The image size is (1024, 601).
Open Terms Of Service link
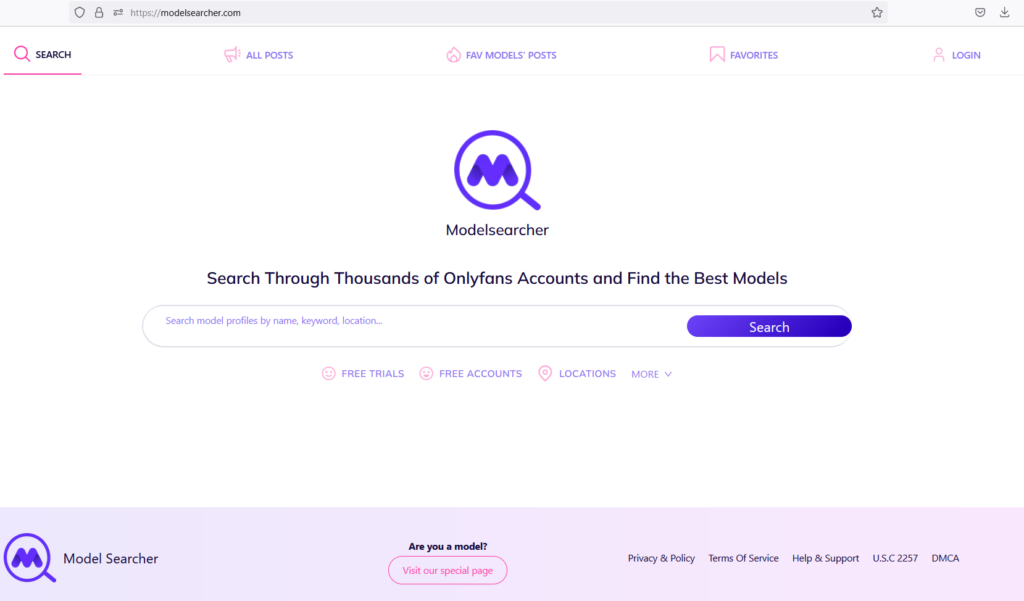[x=743, y=558]
